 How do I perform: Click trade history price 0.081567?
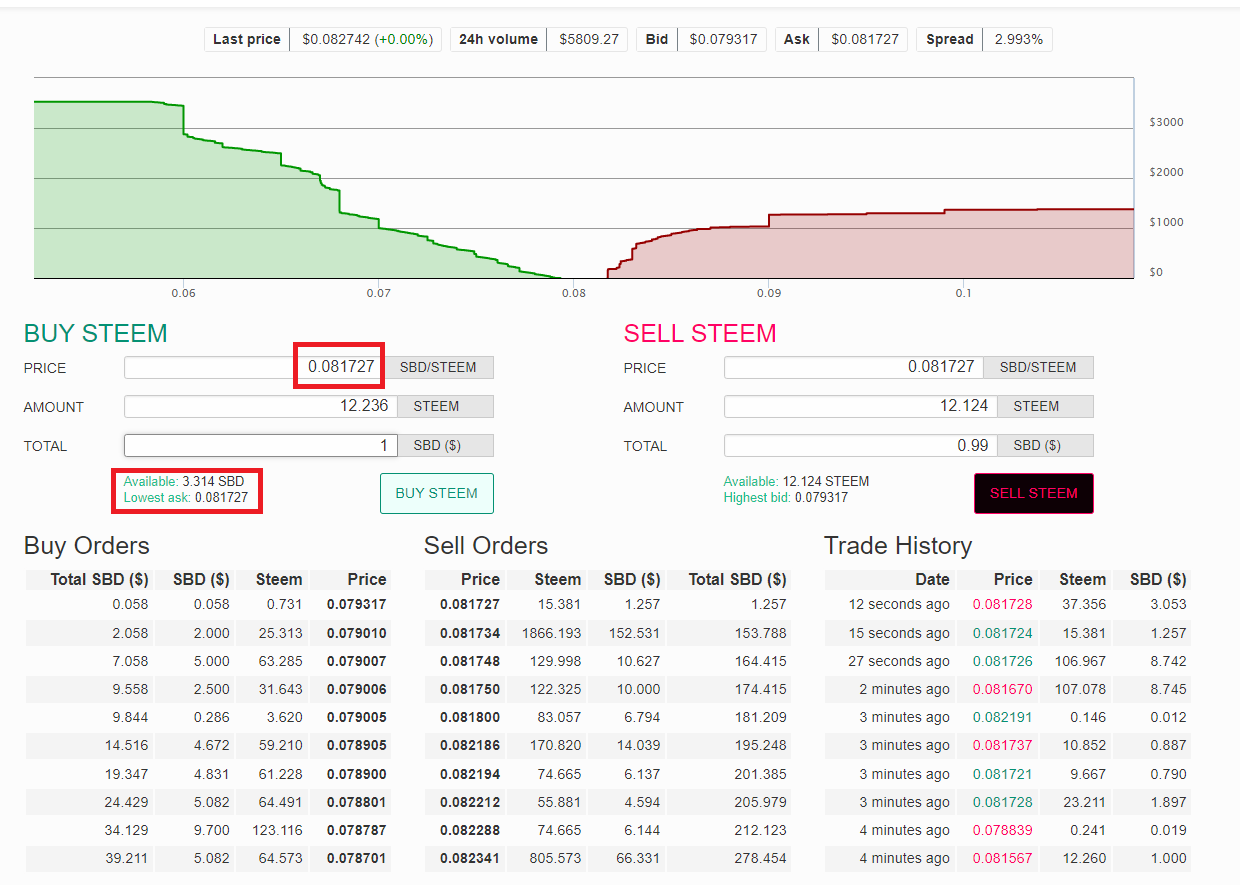(1002, 858)
